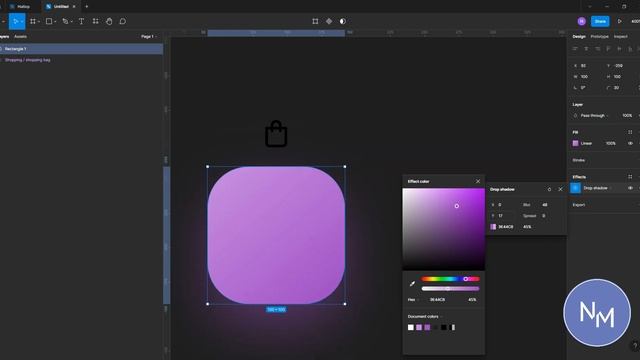The image size is (640, 360).
Task: Close the Effect color picker
Action: point(478,181)
